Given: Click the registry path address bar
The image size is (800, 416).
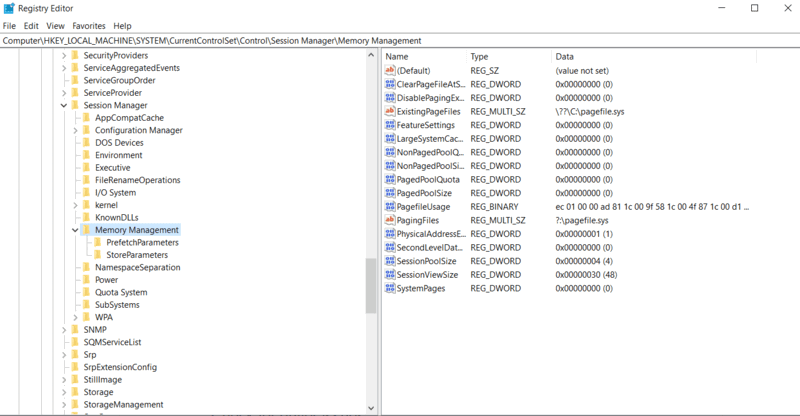Looking at the screenshot, I should [400, 41].
